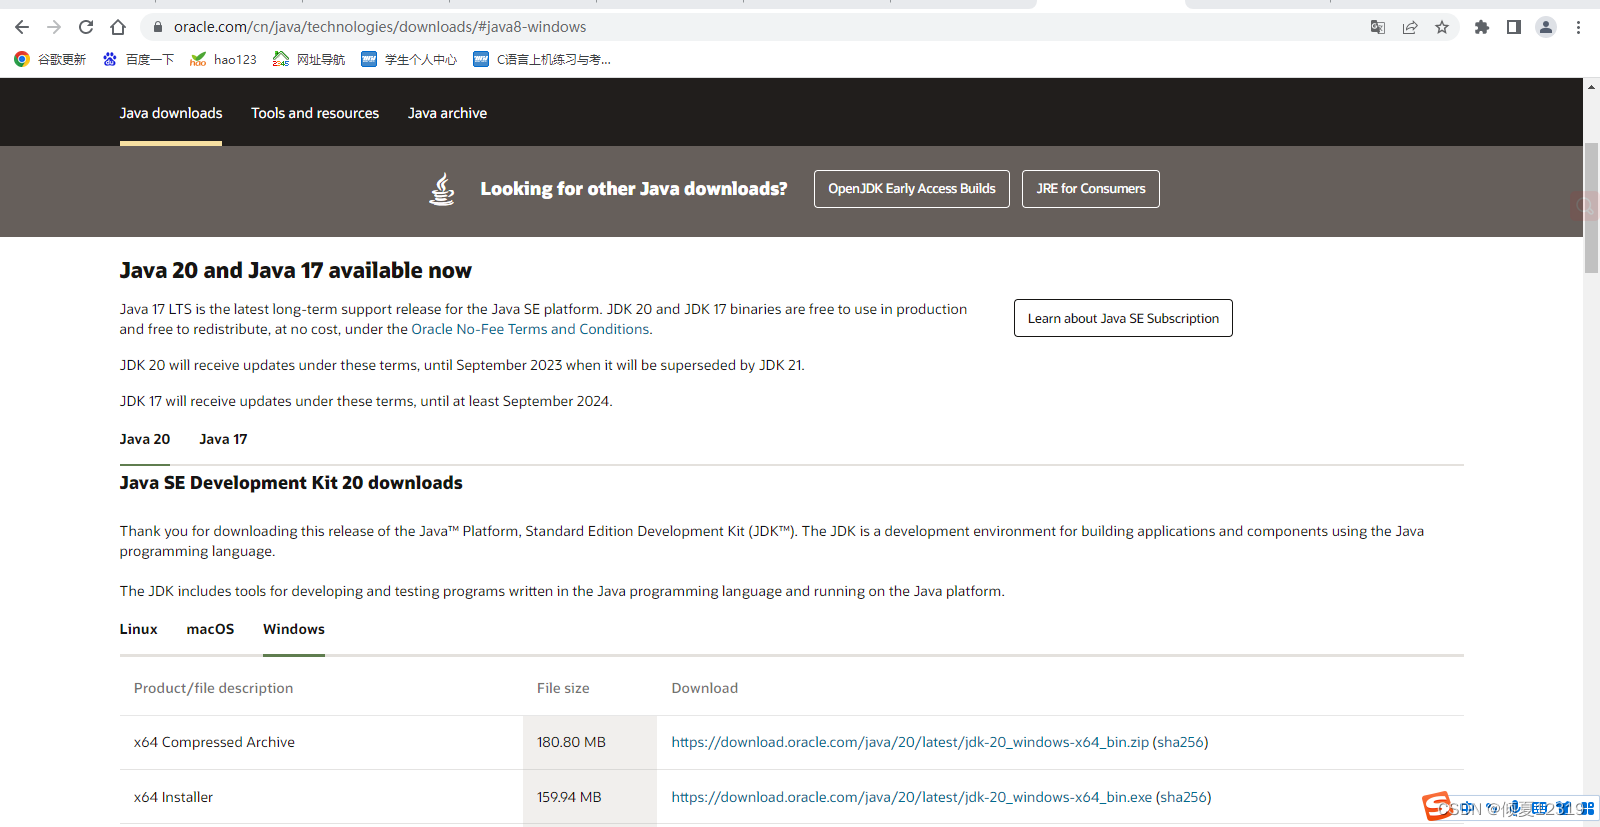Switch to Tools and resources tab

315,113
